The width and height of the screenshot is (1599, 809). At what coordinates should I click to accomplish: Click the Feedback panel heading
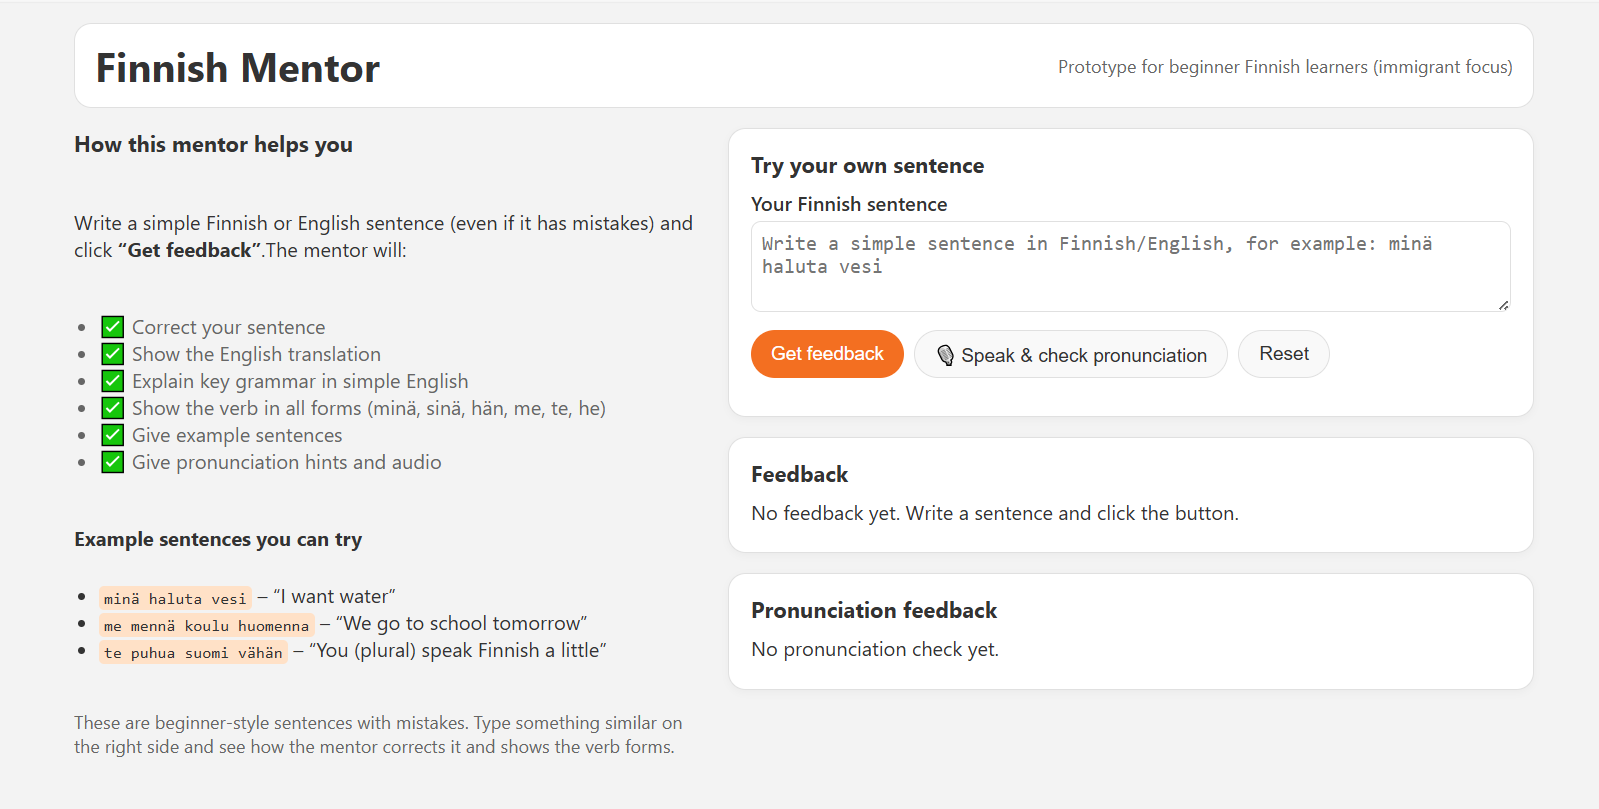point(799,474)
